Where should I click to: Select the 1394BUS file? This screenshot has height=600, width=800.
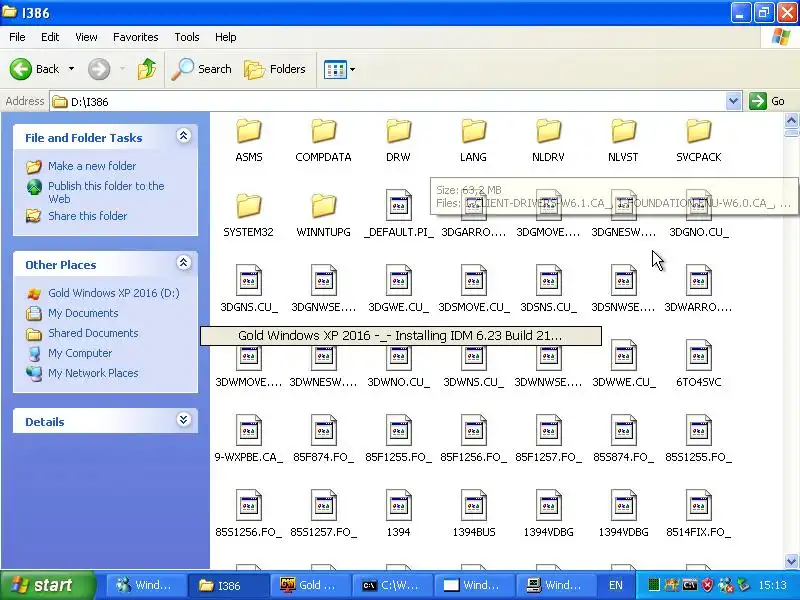coord(473,514)
